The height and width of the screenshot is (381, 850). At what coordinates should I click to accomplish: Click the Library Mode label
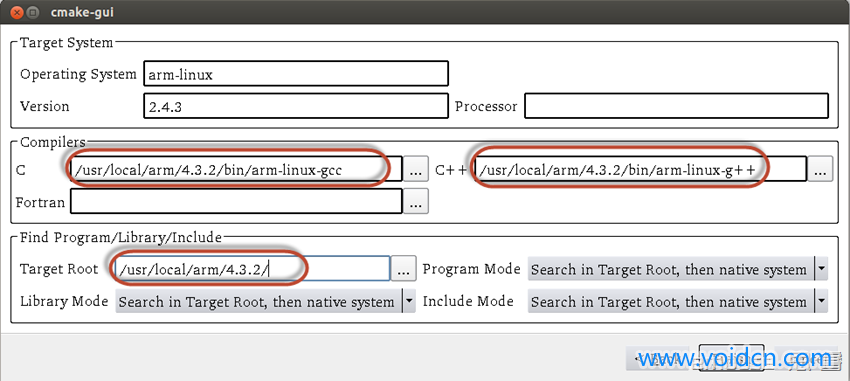pyautogui.click(x=64, y=301)
